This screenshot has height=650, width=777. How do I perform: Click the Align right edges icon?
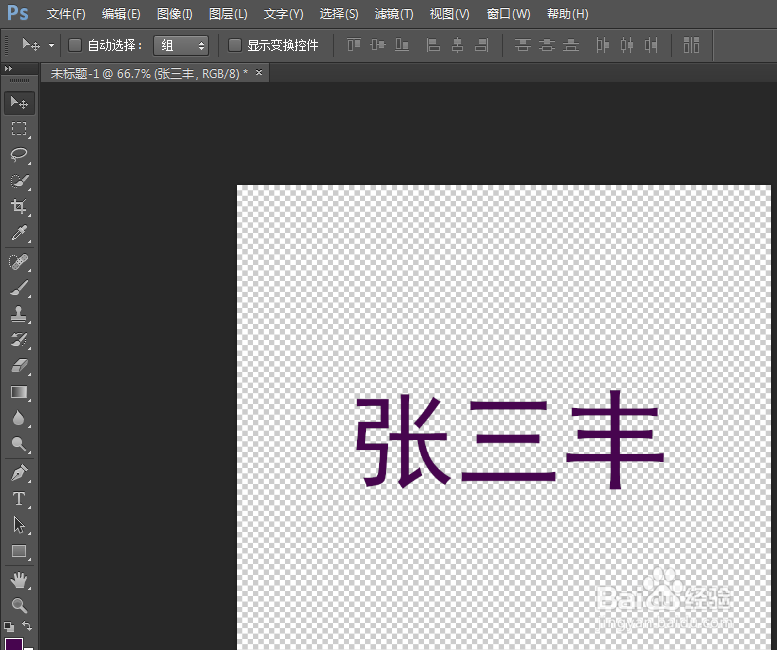[x=482, y=45]
